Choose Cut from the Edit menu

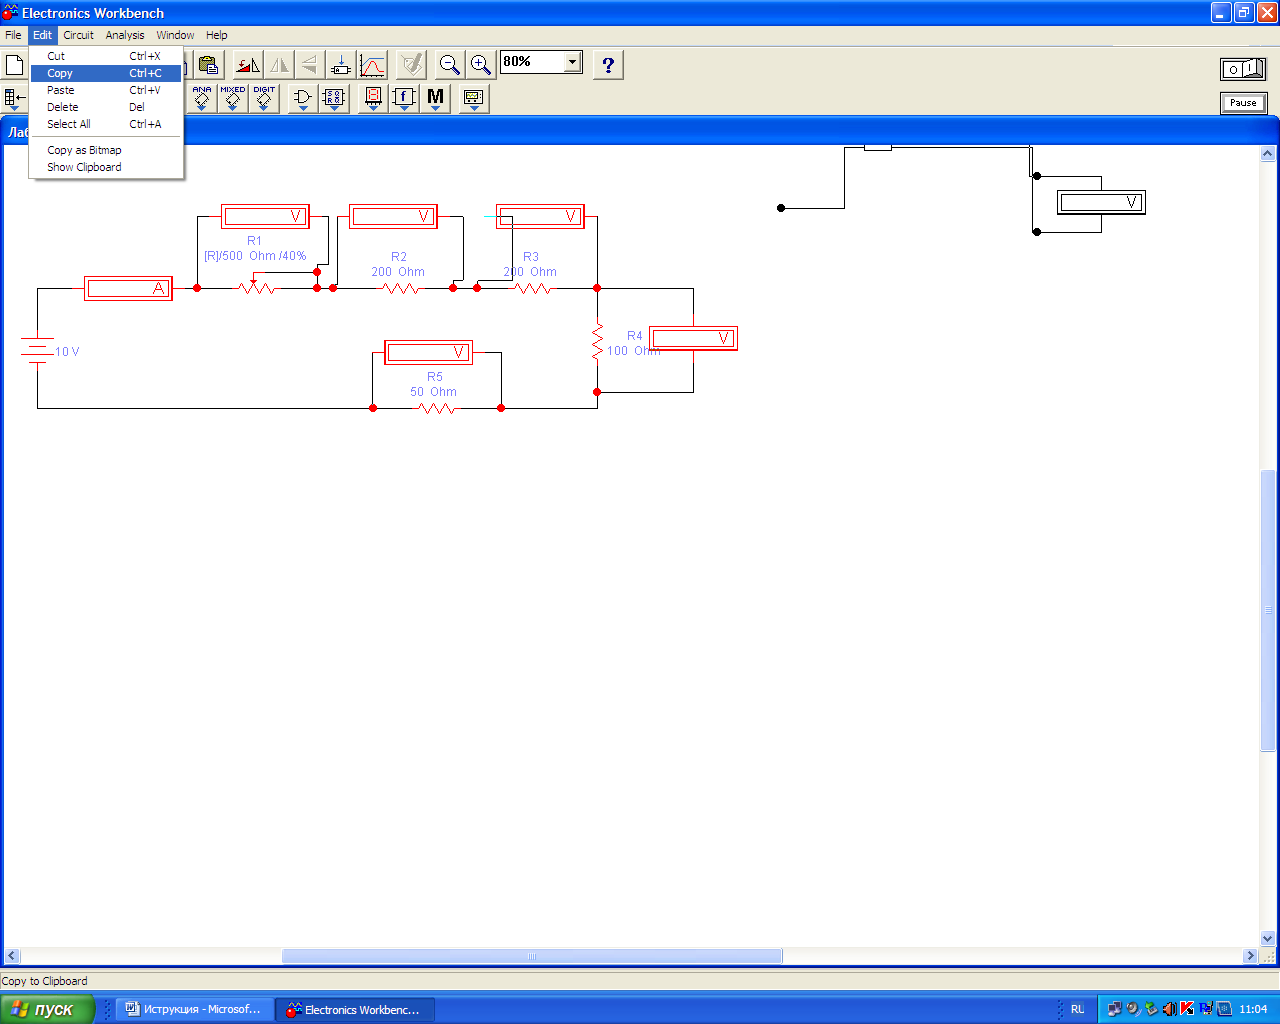tap(106, 56)
